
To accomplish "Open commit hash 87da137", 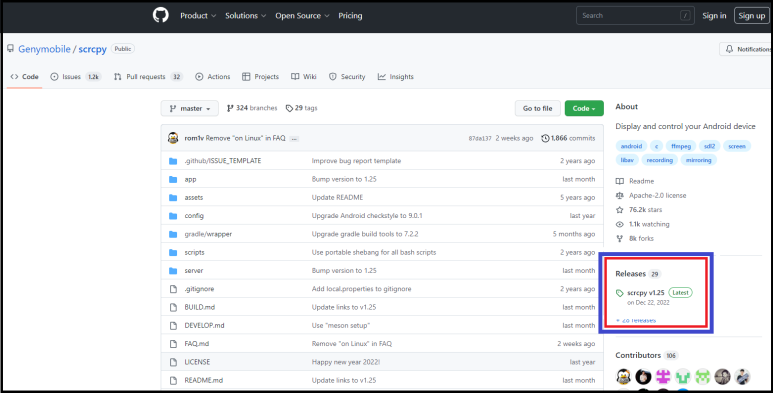I will pyautogui.click(x=480, y=139).
